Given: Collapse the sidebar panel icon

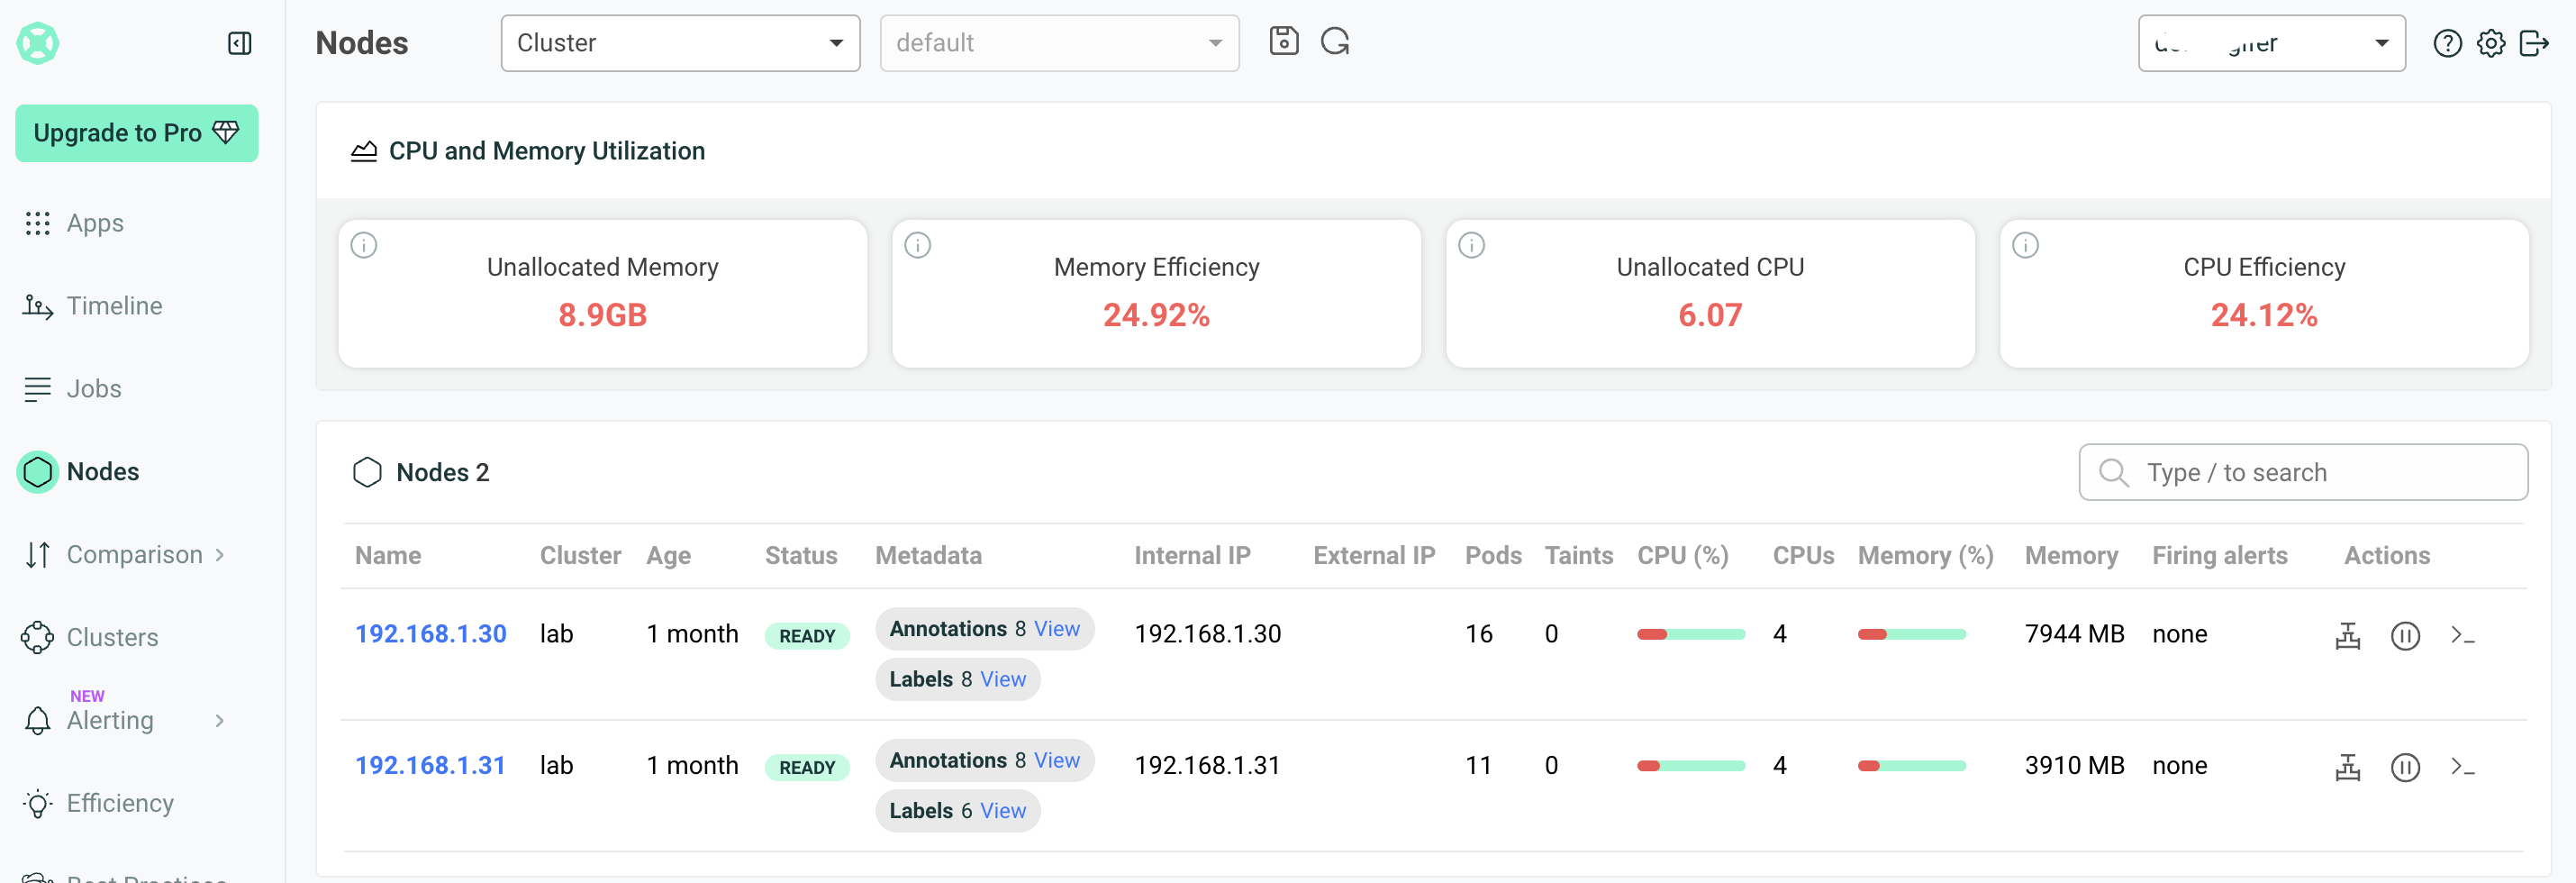Looking at the screenshot, I should click(239, 43).
